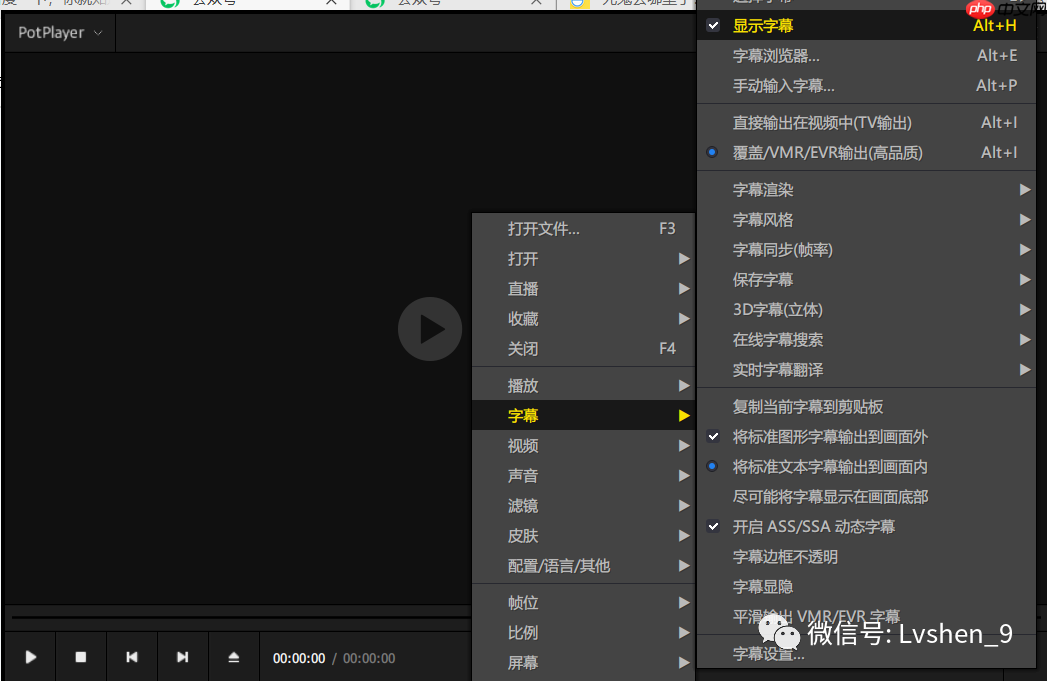Select the 覆盖/VMR/EVR输出(高品质) radio option
Image resolution: width=1047 pixels, height=681 pixels.
click(x=710, y=152)
